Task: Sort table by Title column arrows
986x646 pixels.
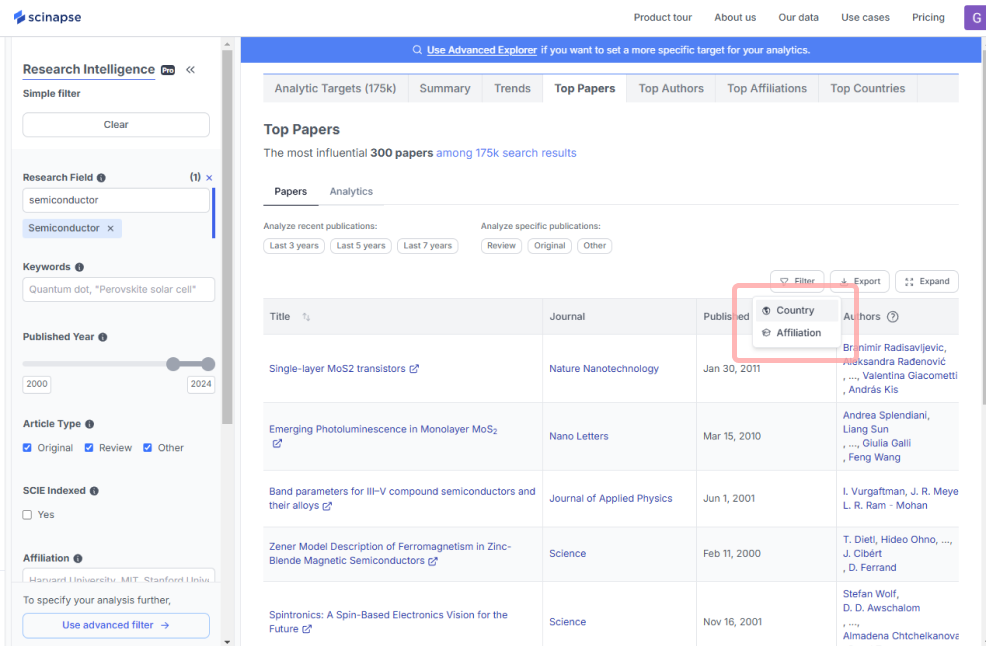Action: (306, 317)
